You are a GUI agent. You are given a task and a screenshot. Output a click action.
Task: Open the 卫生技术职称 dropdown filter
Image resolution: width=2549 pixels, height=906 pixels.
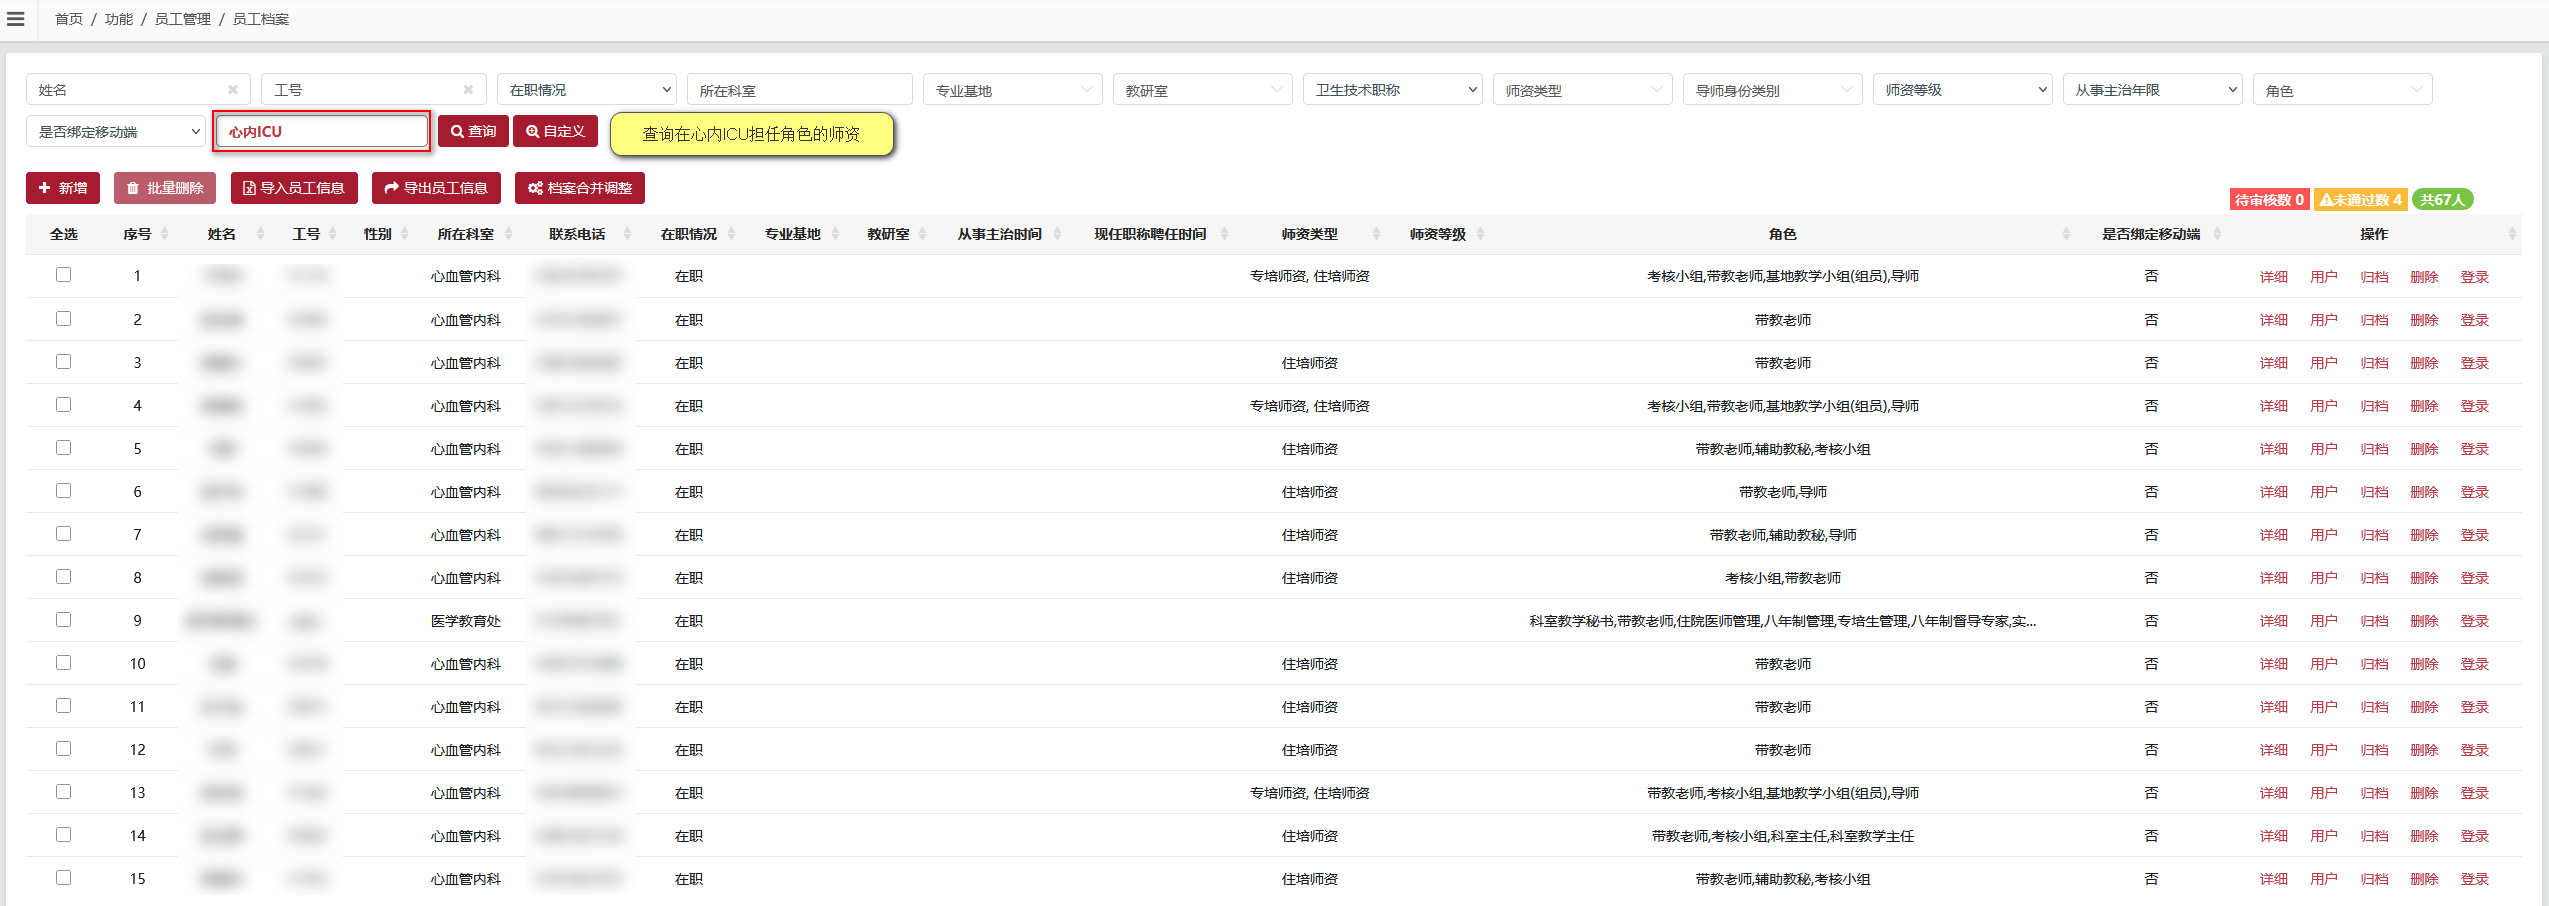(x=1393, y=90)
